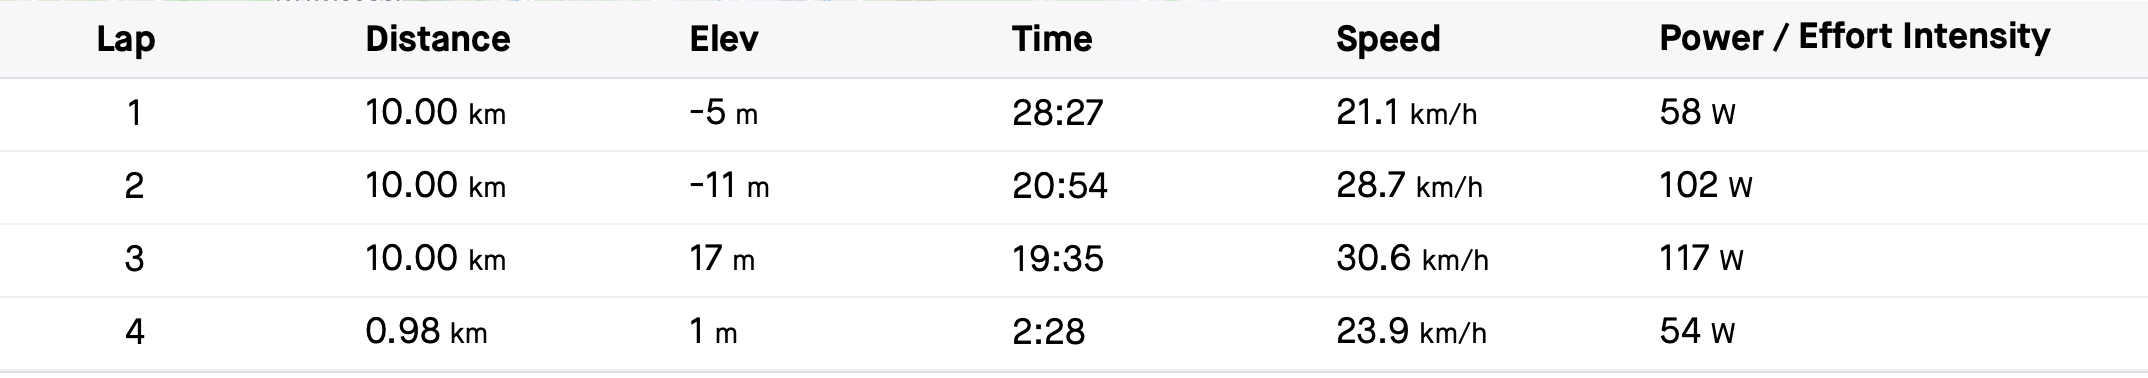Viewport: 2148px width, 378px height.
Task: Select the lap 3 row number
Action: coord(134,259)
